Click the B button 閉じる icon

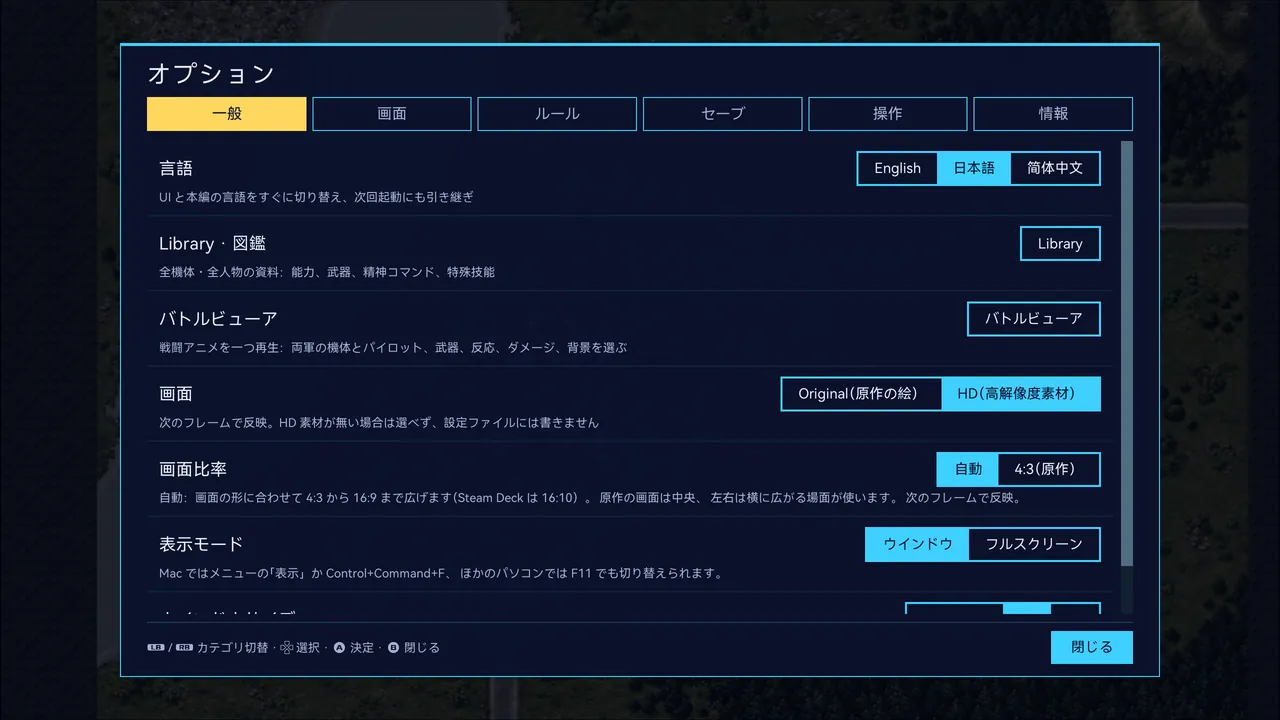[x=393, y=648]
